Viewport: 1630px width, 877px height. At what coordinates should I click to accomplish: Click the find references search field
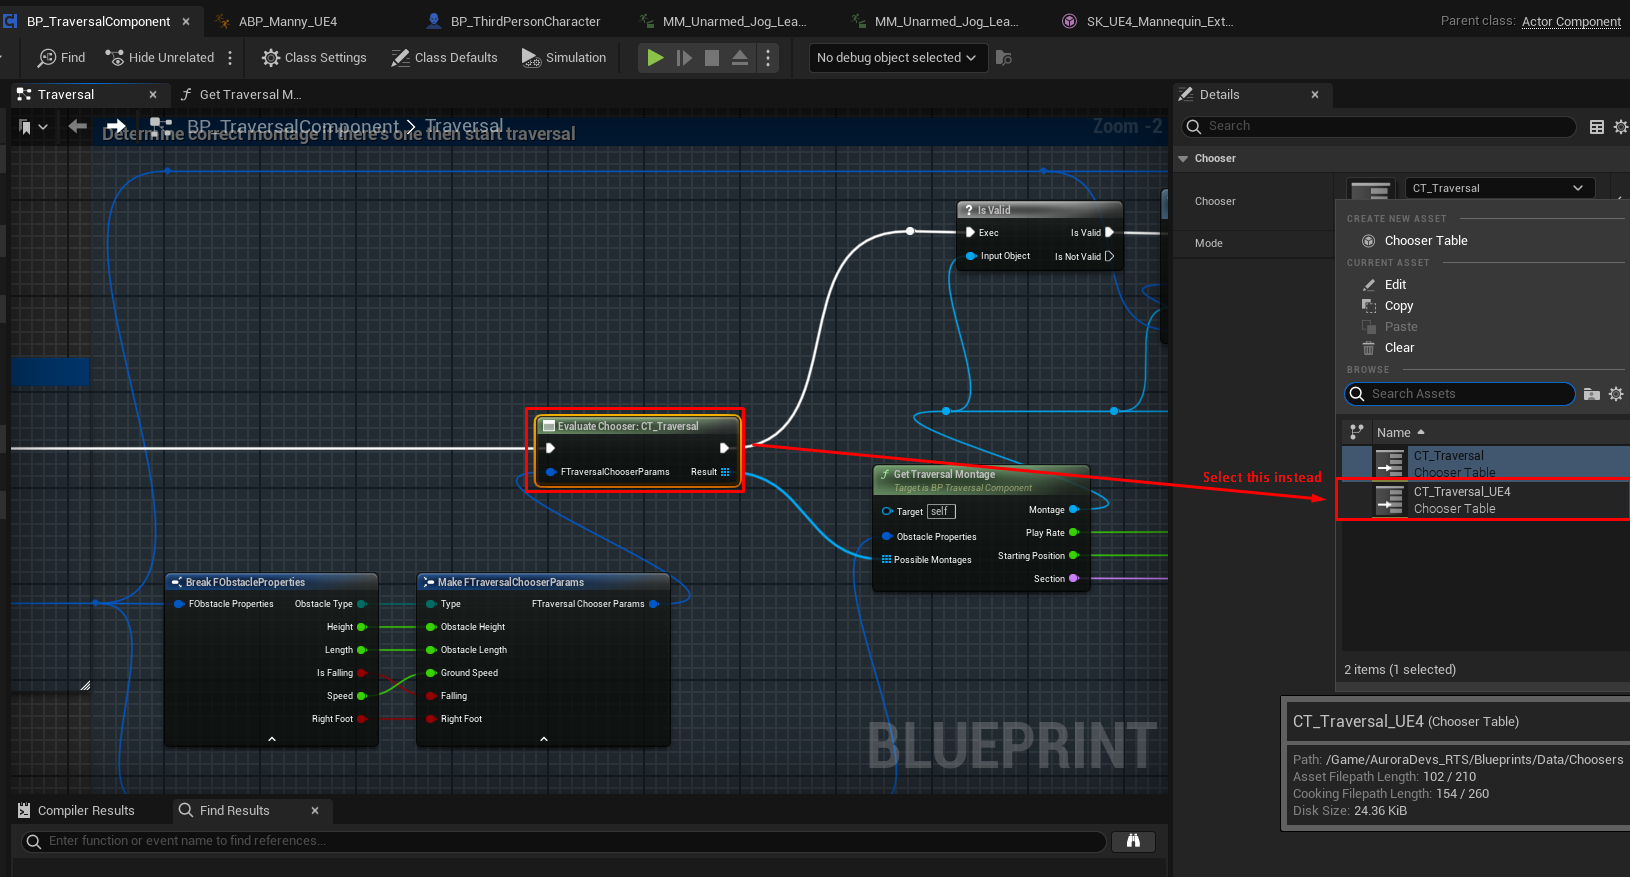(565, 841)
